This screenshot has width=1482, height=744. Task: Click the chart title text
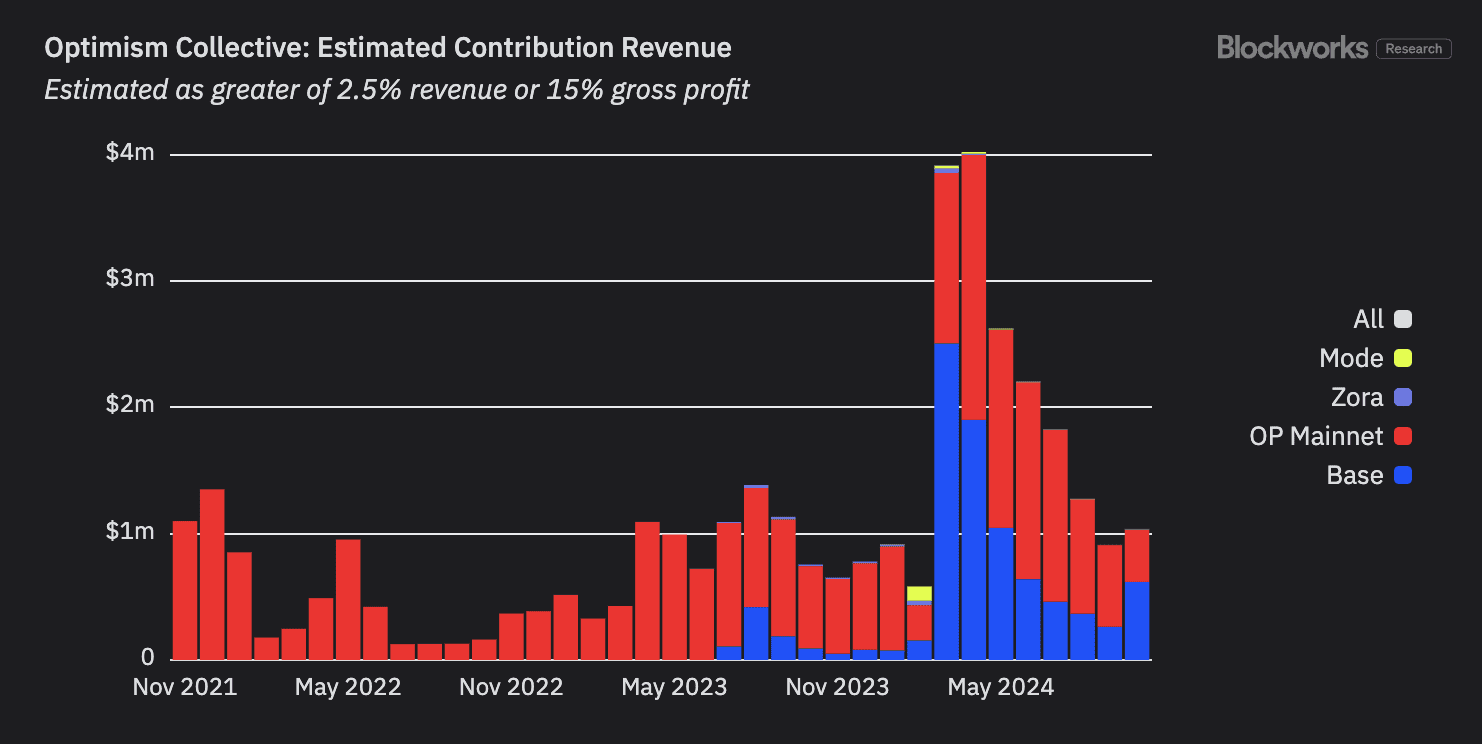pos(388,48)
